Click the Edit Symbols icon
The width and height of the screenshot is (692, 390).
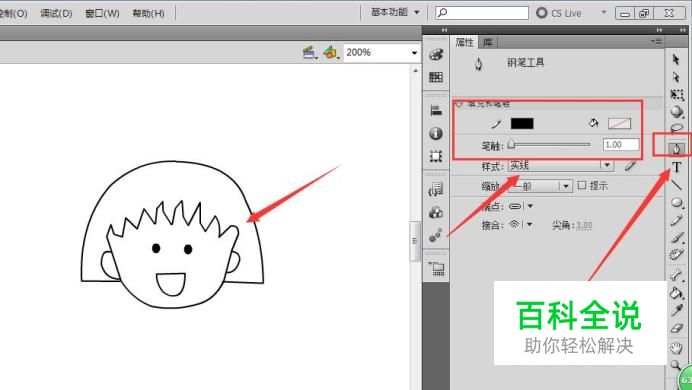[331, 53]
